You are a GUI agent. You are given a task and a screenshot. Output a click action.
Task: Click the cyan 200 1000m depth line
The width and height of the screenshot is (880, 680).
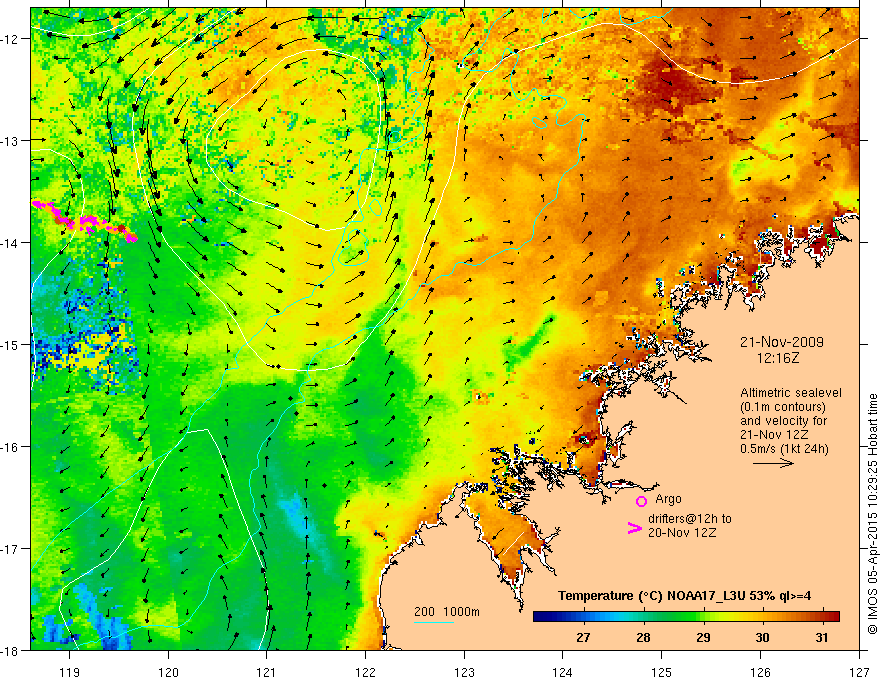pyautogui.click(x=433, y=622)
